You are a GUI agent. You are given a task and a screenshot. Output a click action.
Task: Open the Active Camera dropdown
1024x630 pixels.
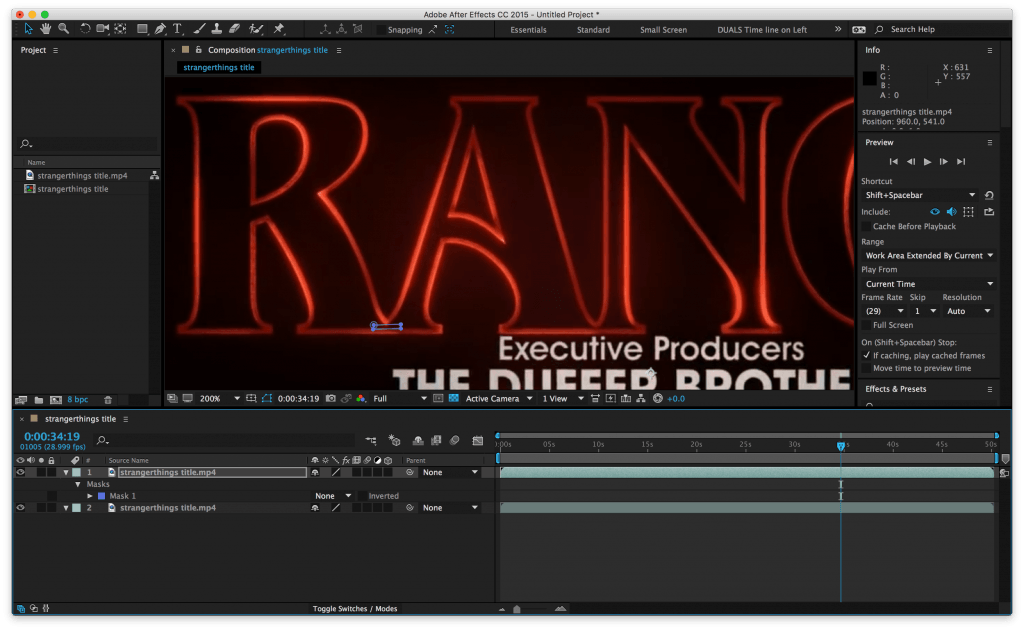(499, 398)
